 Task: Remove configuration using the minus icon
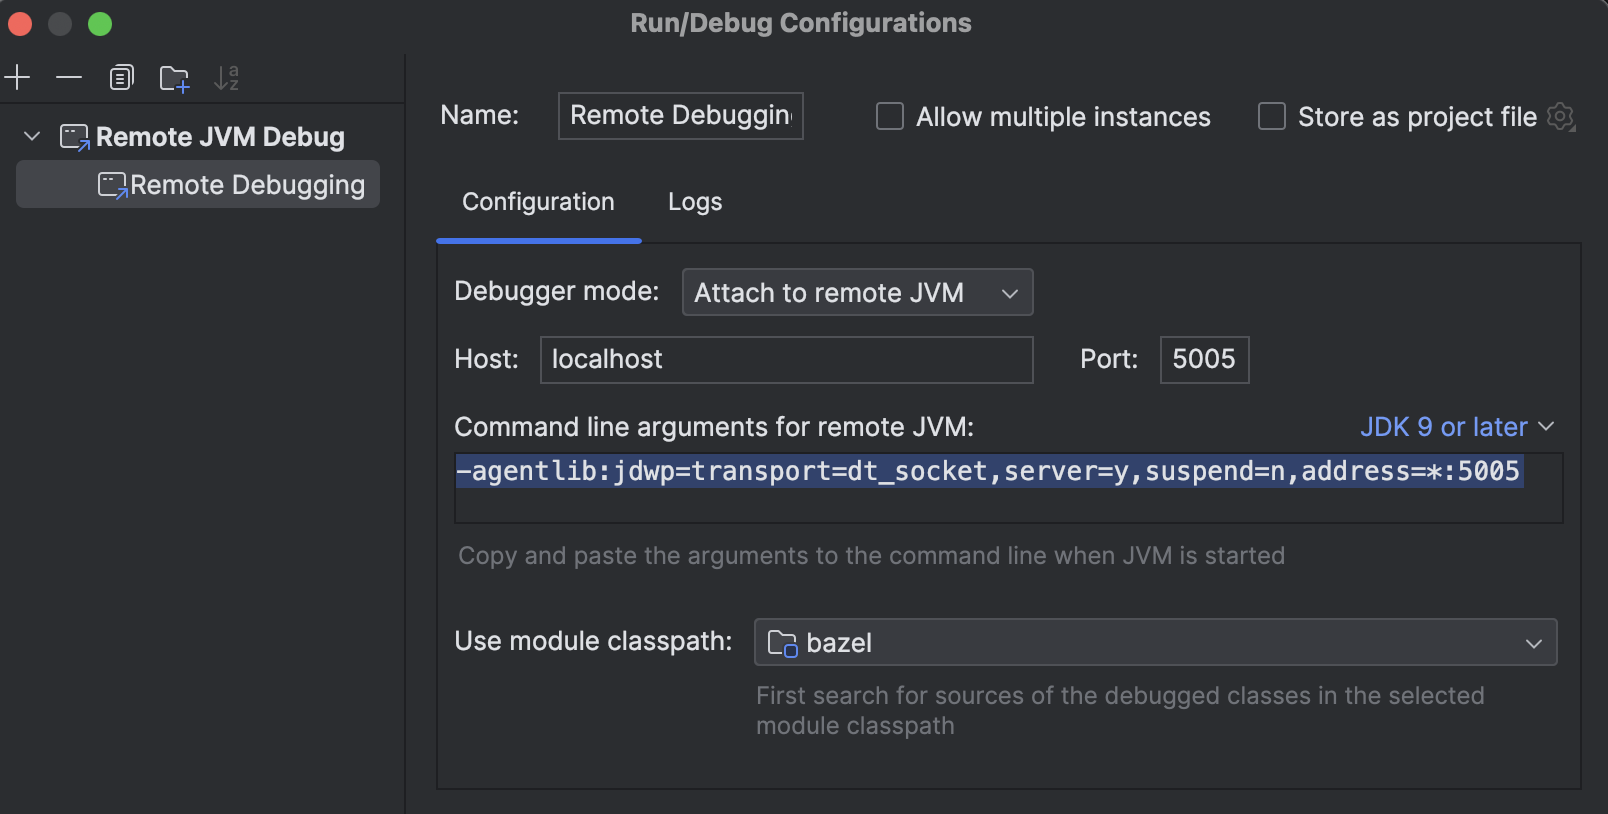pyautogui.click(x=69, y=78)
